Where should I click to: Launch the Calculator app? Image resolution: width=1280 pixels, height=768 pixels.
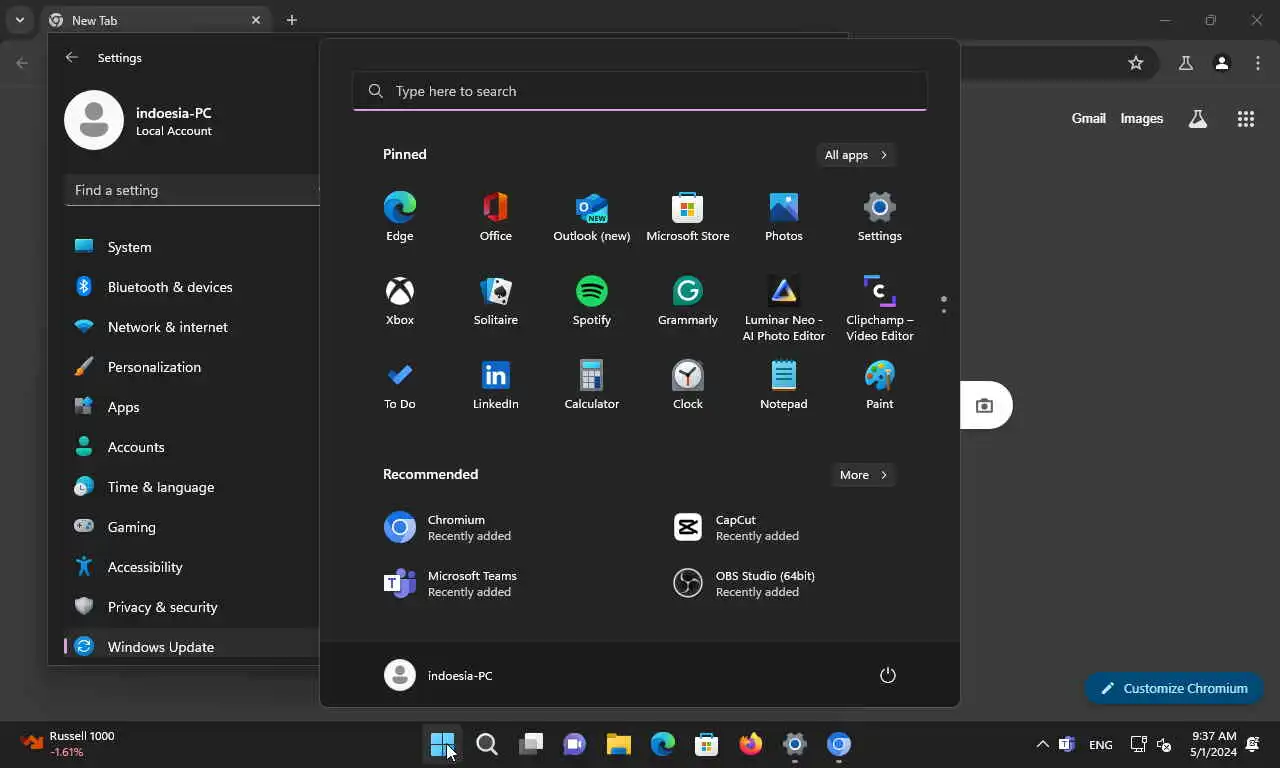tap(591, 385)
